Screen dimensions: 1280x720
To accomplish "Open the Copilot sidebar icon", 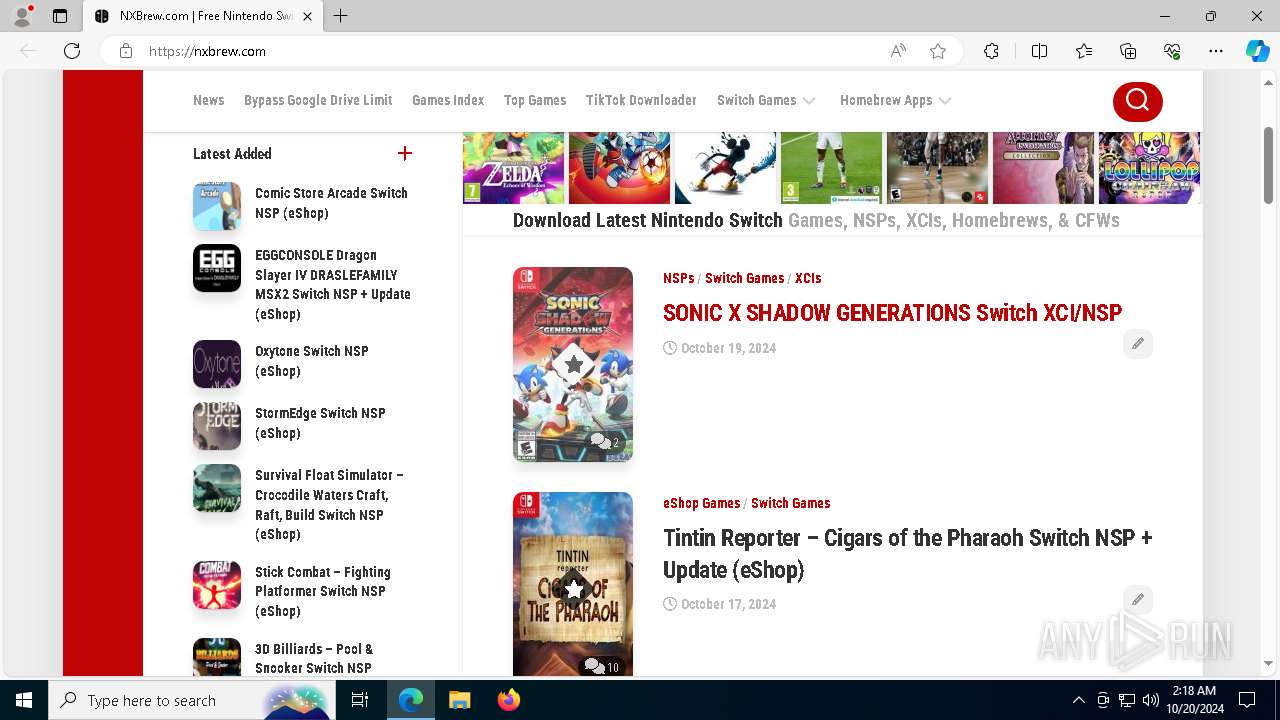I will [x=1257, y=51].
